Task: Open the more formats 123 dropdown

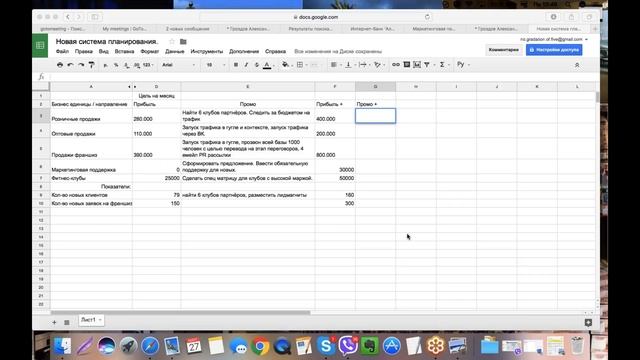Action: tap(148, 65)
